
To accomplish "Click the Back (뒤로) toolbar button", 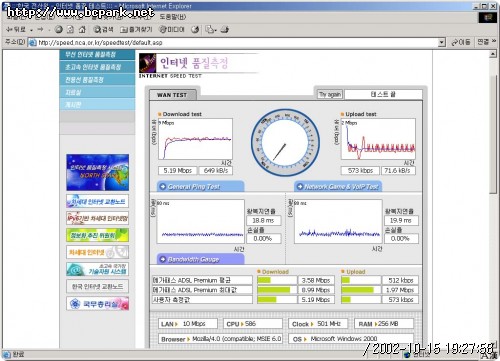I will [x=16, y=30].
